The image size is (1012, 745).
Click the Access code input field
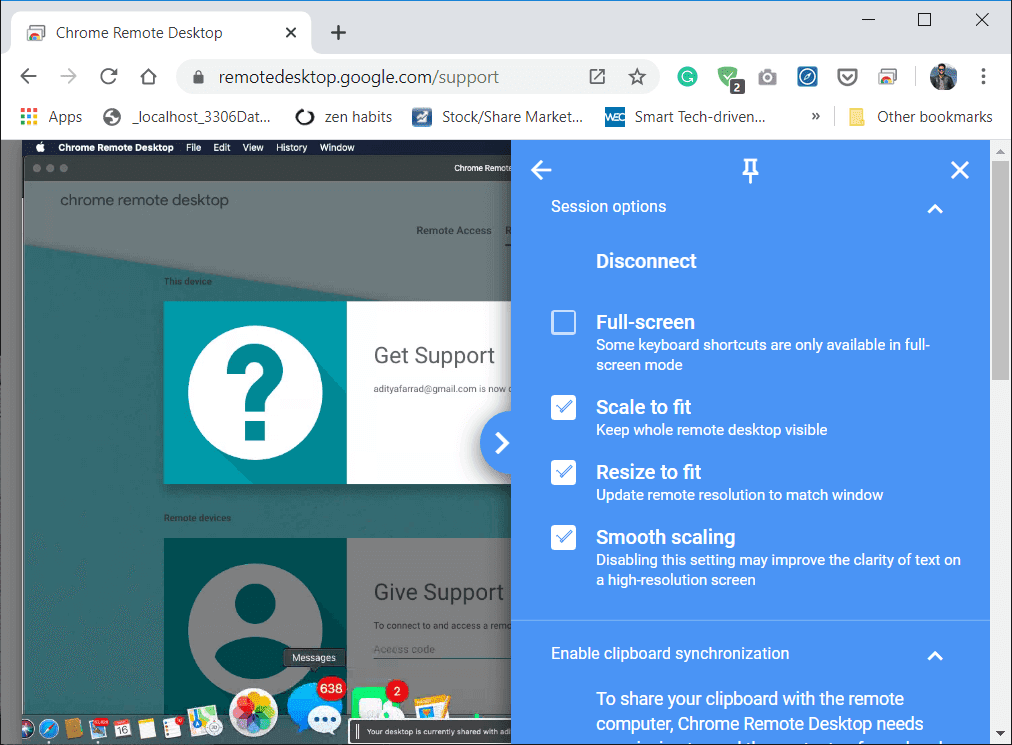(441, 649)
